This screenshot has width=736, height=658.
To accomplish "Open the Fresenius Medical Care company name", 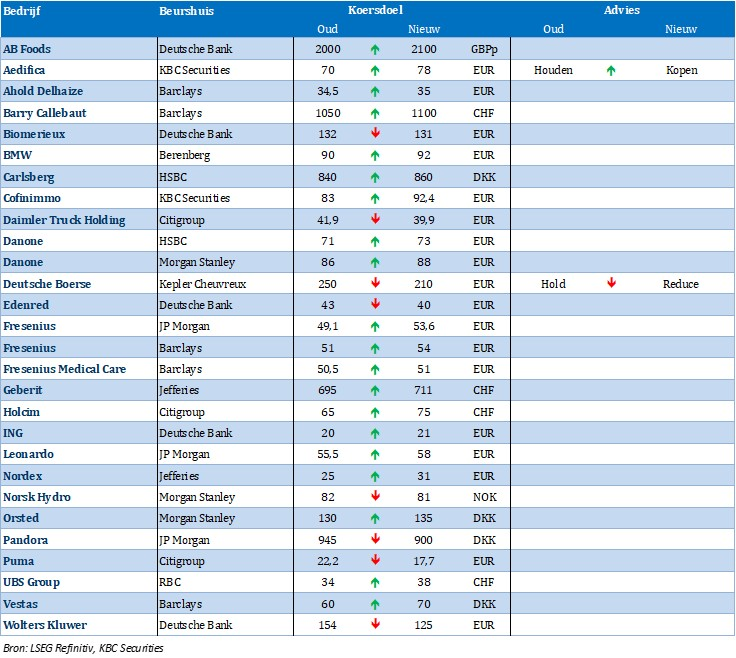I will [65, 369].
